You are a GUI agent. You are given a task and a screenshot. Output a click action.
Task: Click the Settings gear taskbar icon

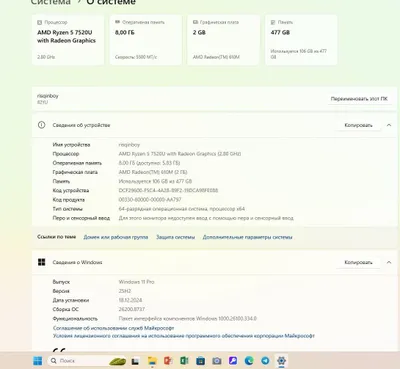(x=281, y=361)
